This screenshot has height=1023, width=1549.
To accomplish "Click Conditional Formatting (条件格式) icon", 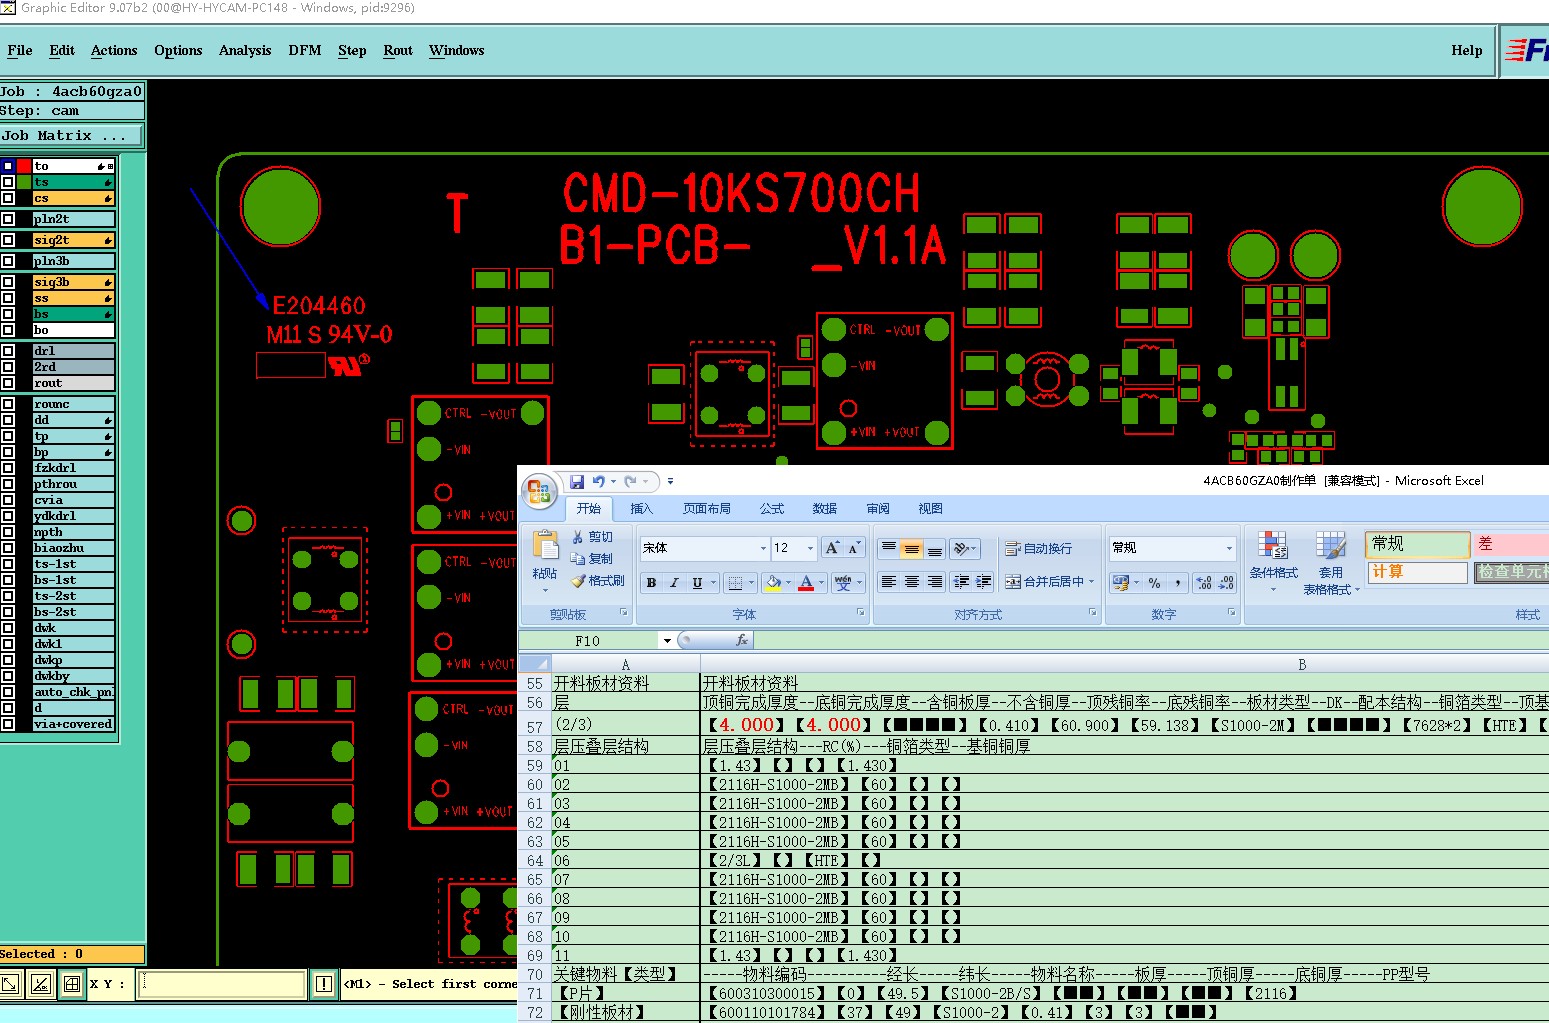I will (1273, 547).
